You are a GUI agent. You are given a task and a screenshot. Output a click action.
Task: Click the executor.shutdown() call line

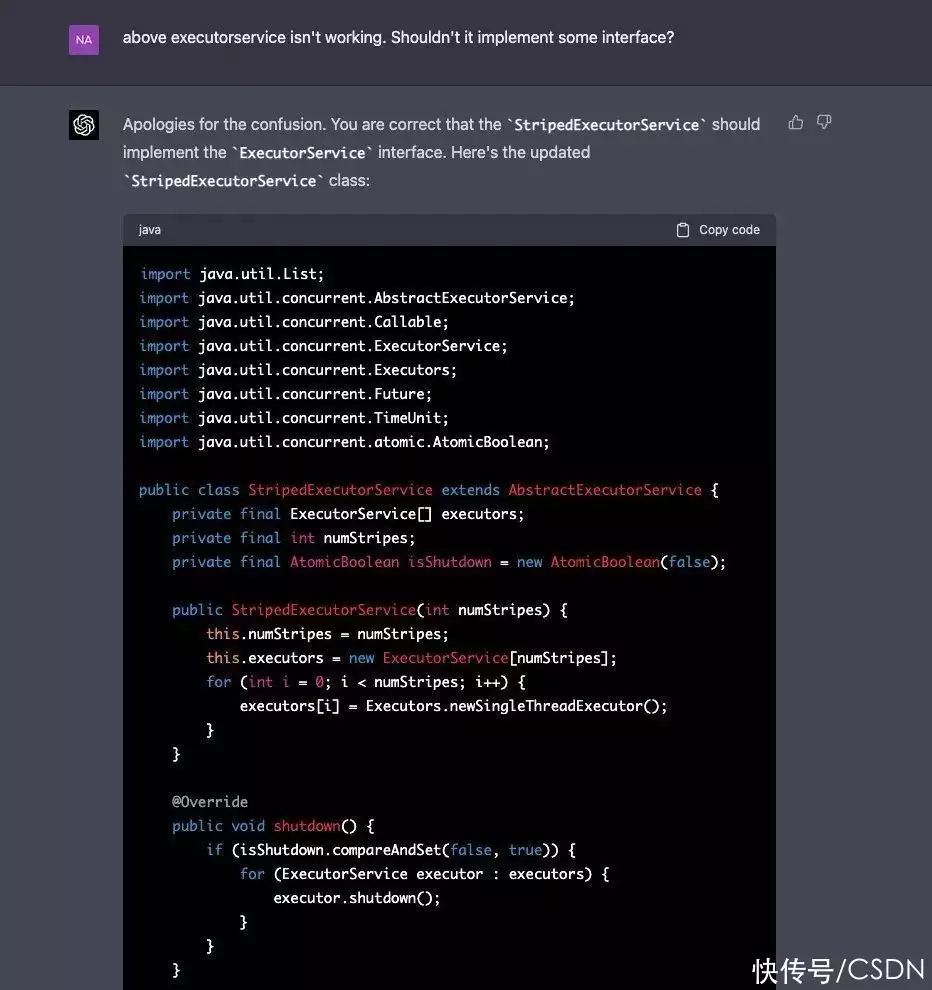357,898
